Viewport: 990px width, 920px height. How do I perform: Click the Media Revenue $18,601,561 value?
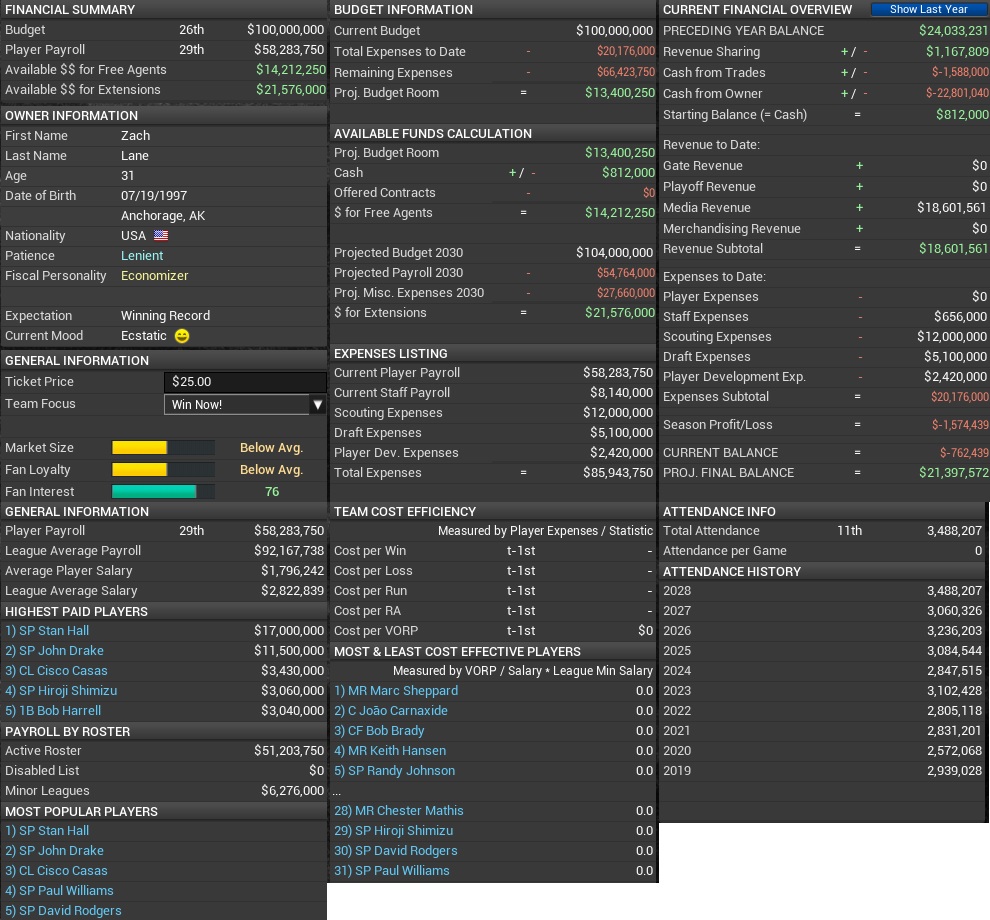coord(951,208)
